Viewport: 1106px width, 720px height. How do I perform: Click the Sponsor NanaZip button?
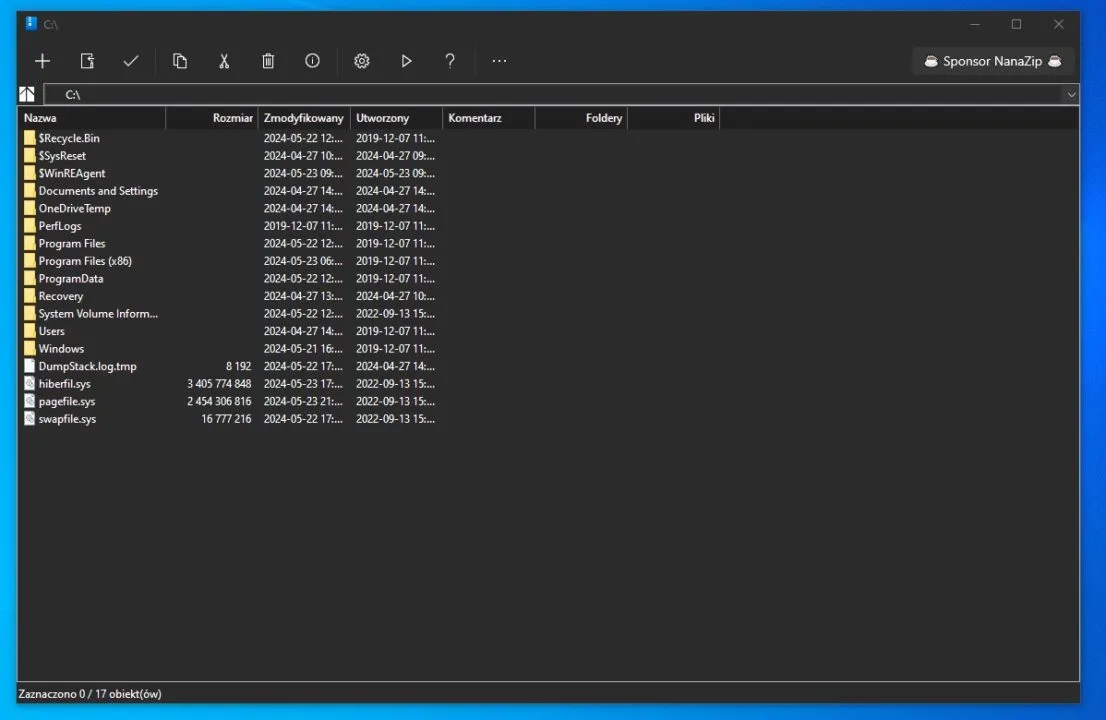(992, 61)
